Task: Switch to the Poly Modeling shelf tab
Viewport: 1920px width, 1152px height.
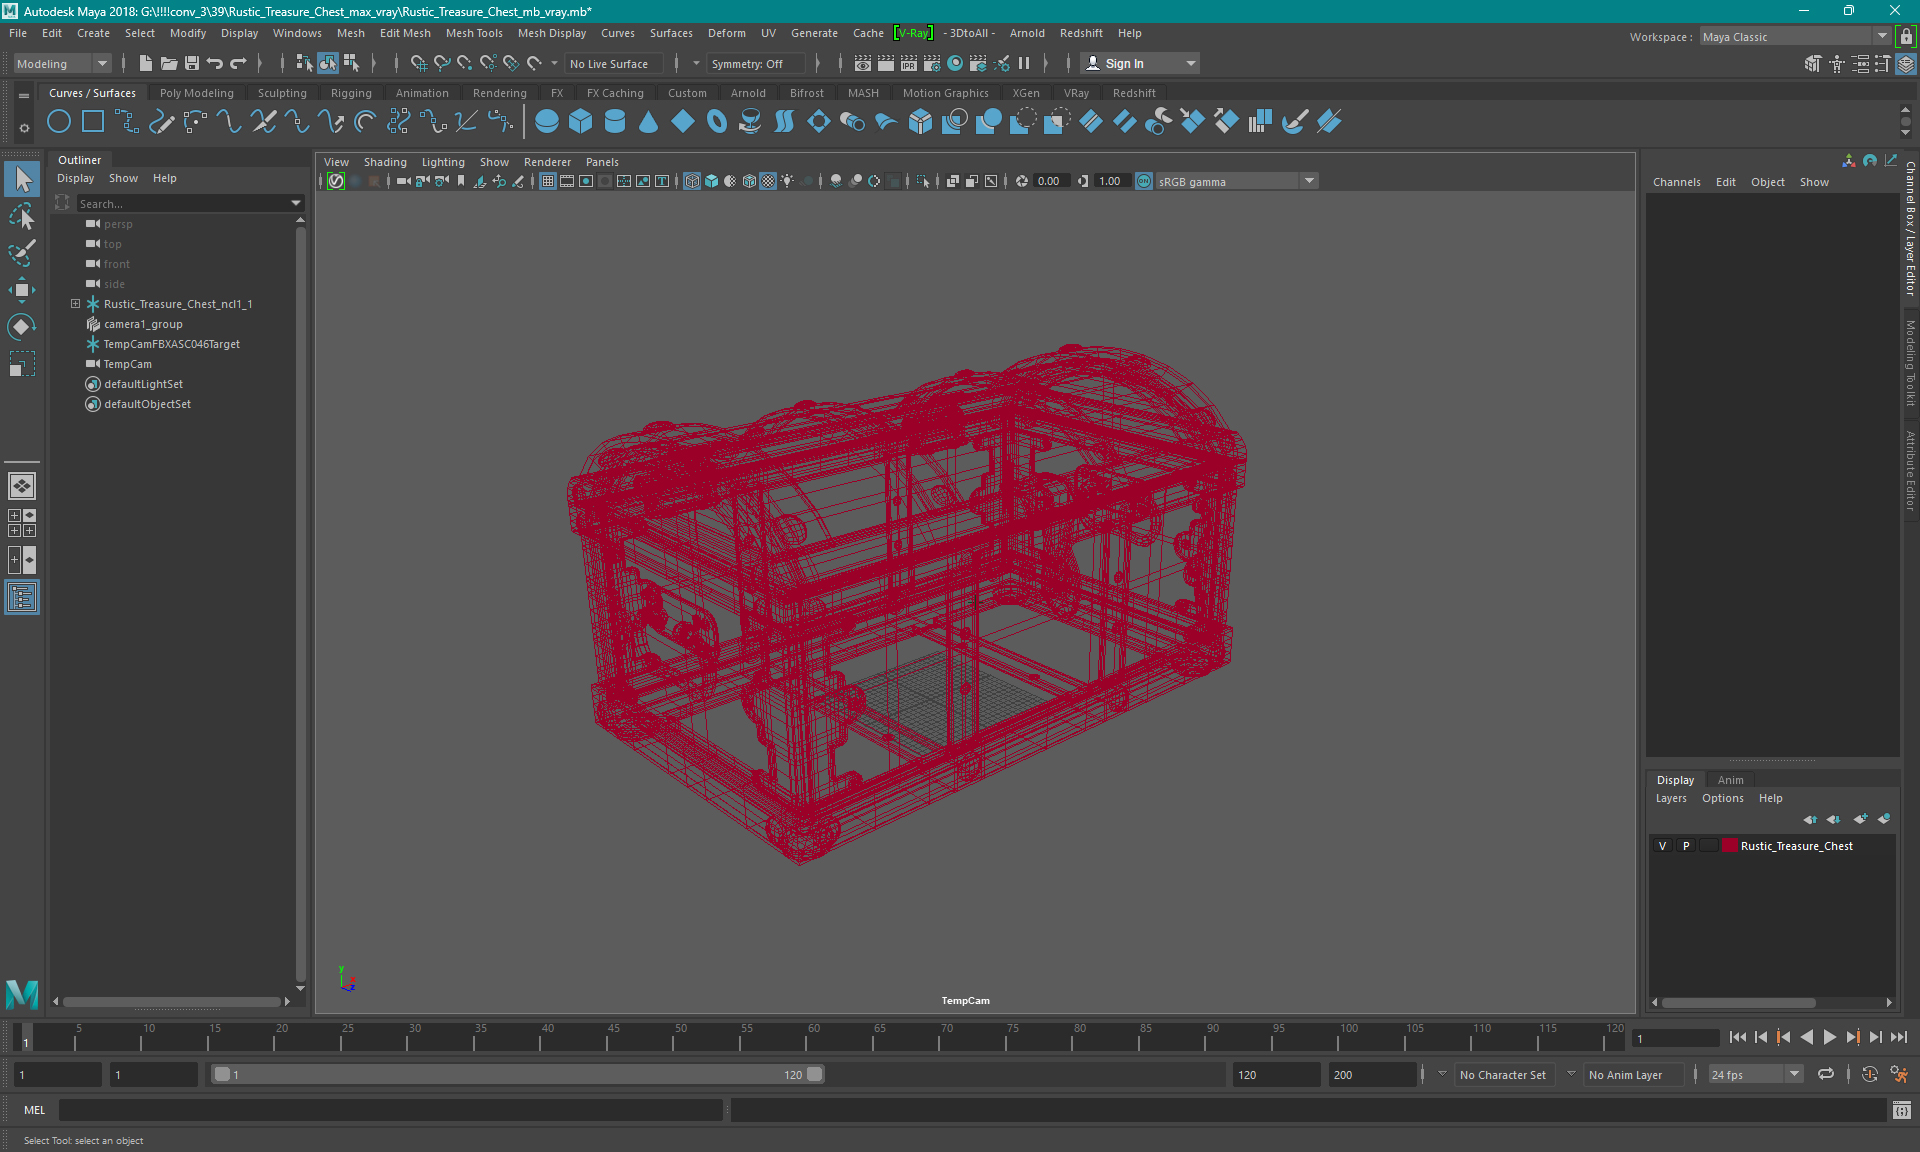Action: click(x=197, y=93)
